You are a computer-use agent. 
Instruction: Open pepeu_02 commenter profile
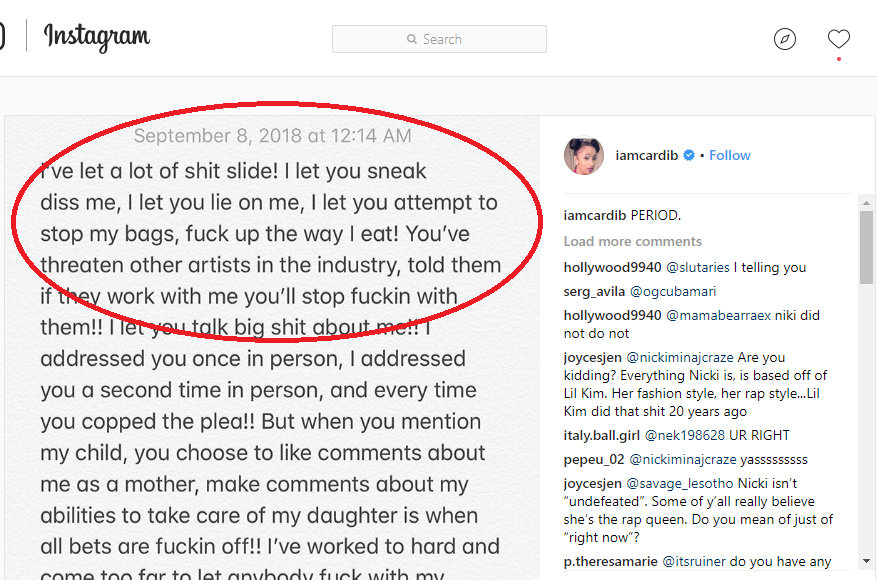coord(593,459)
